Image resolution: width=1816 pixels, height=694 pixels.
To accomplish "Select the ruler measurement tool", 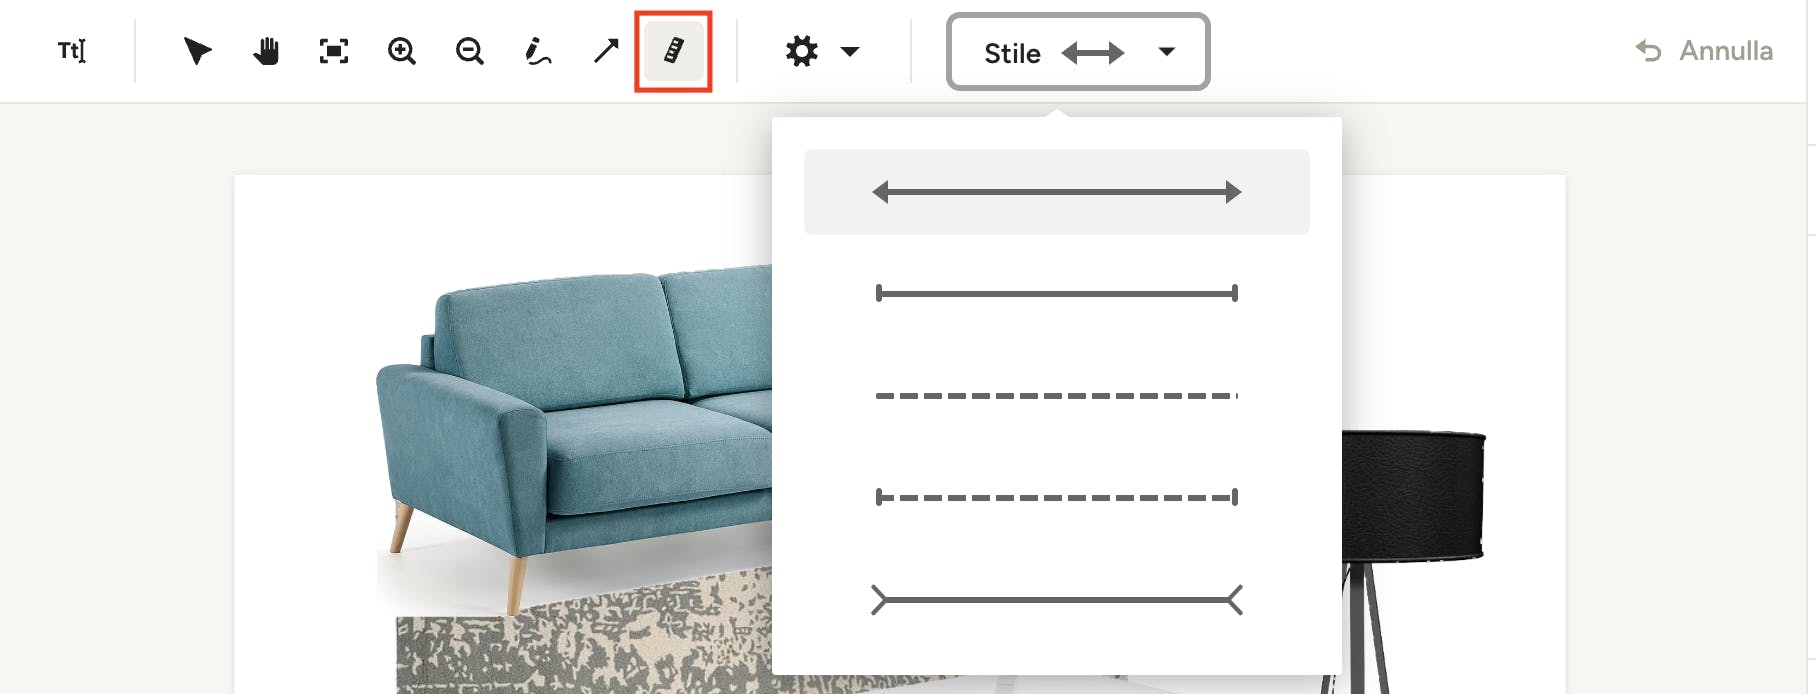I will coord(673,51).
